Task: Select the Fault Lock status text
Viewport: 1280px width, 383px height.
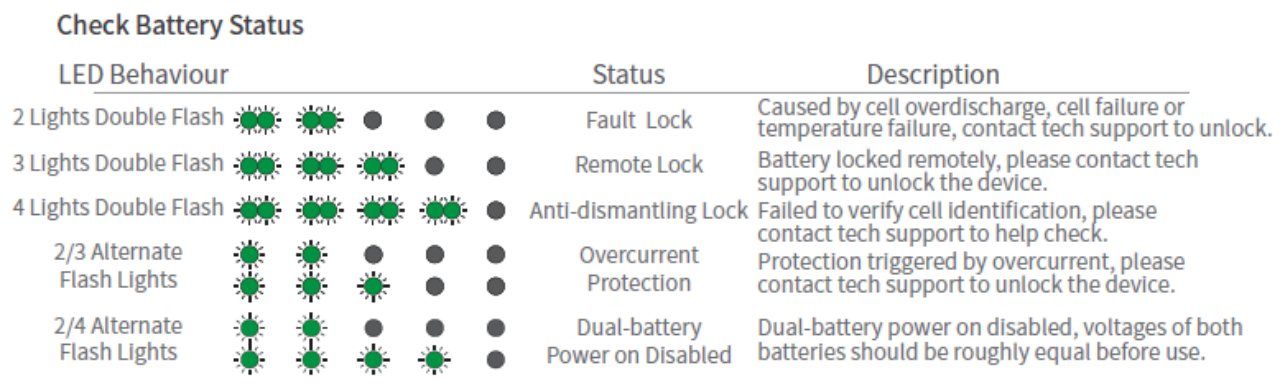Action: tap(639, 121)
